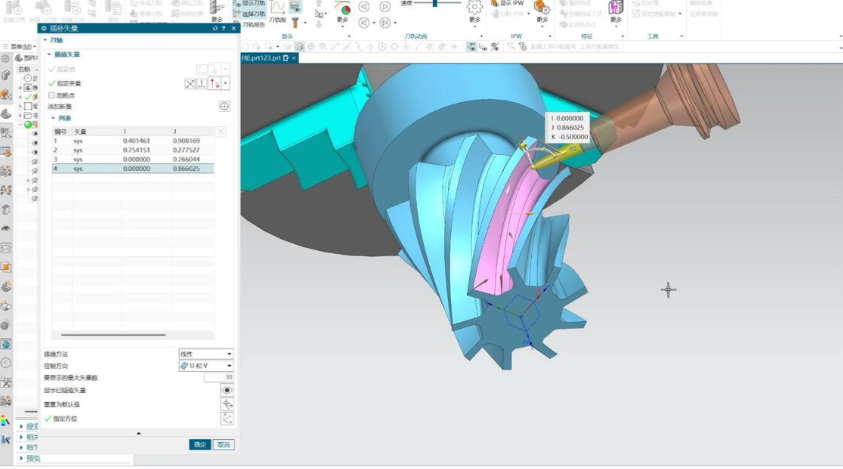
Task: Click the play backward button in tool path animation
Action: [364, 6]
